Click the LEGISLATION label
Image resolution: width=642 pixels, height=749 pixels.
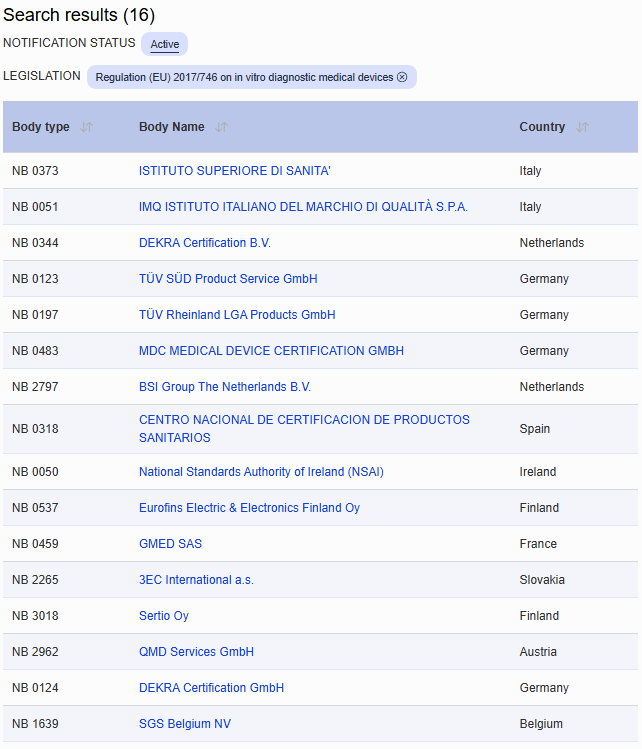click(42, 76)
